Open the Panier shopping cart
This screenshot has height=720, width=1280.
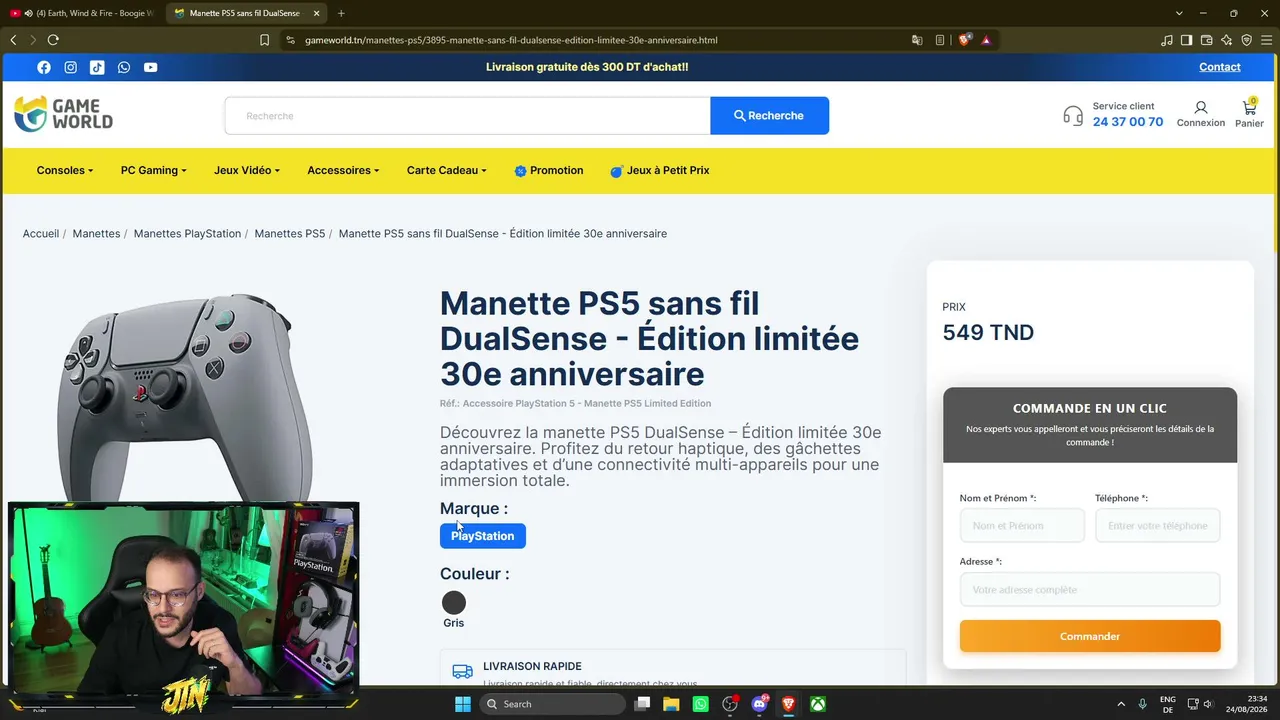(x=1249, y=113)
